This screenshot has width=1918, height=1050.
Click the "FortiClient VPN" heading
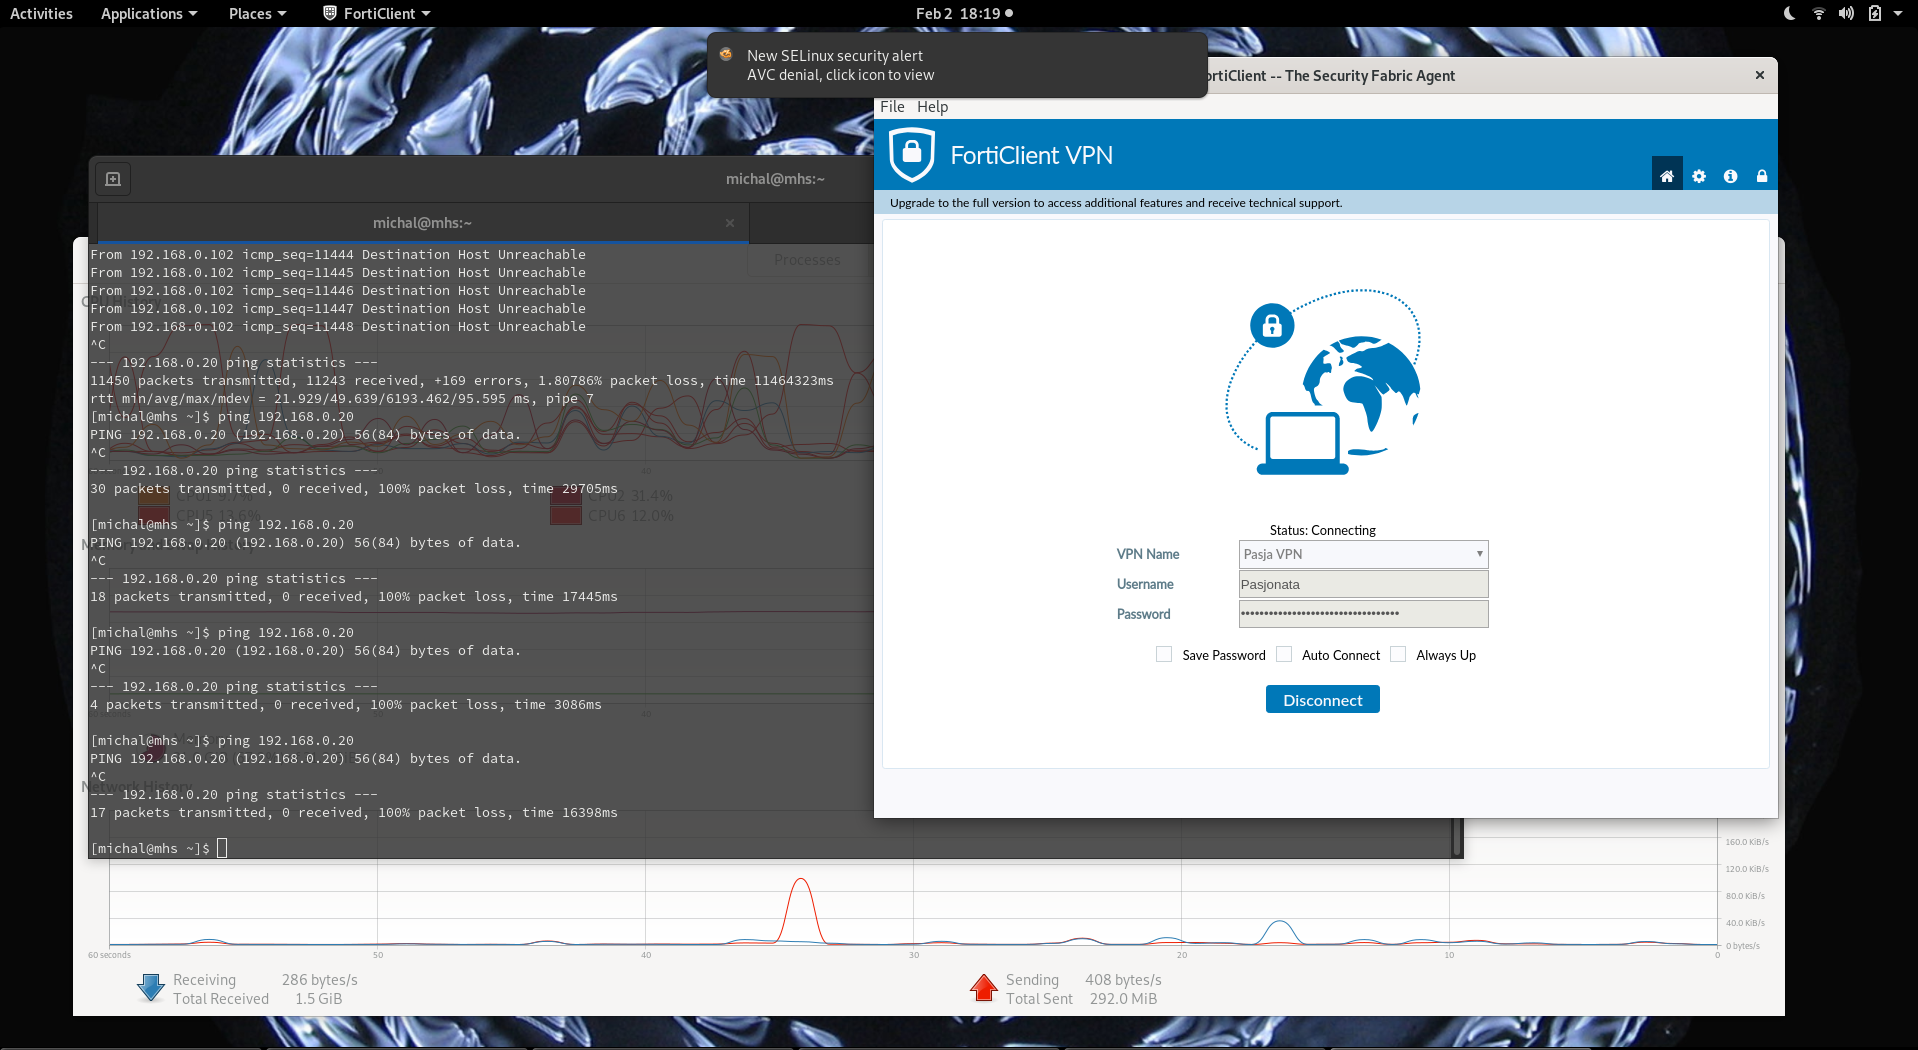click(1031, 155)
